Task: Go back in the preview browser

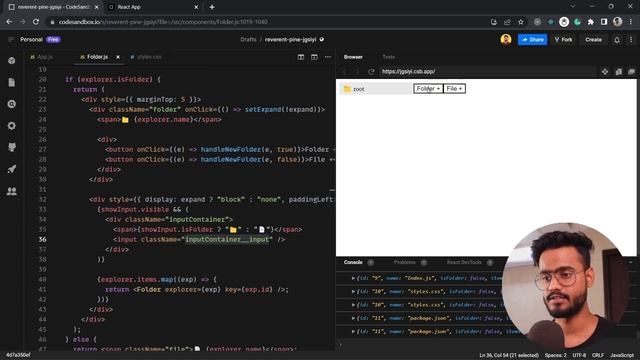Action: click(344, 72)
